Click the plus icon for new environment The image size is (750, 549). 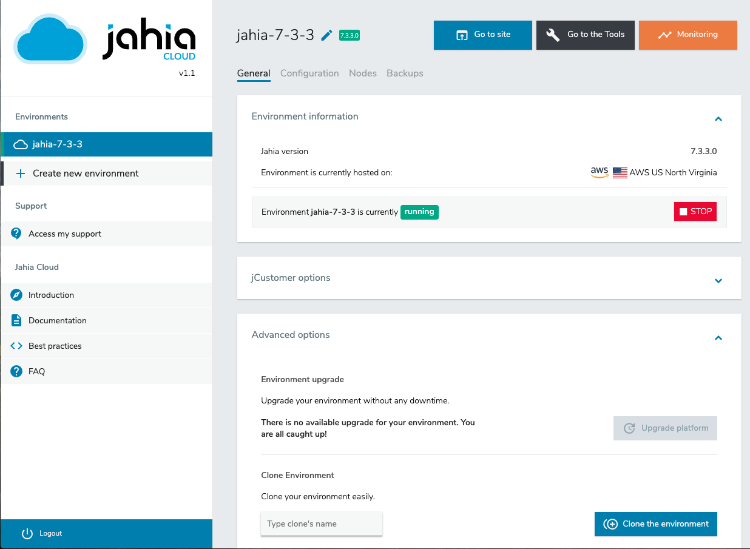[21, 174]
